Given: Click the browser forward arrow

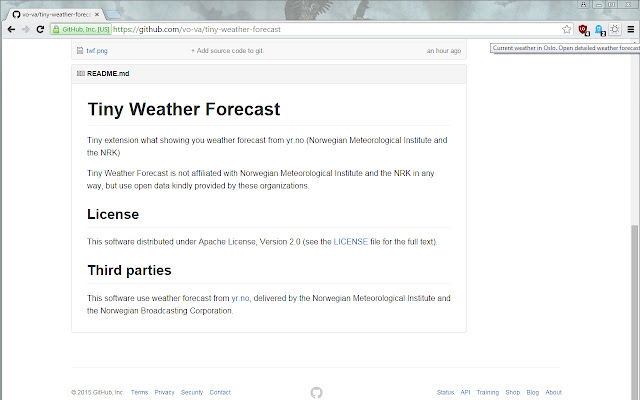Looking at the screenshot, I should coord(26,29).
